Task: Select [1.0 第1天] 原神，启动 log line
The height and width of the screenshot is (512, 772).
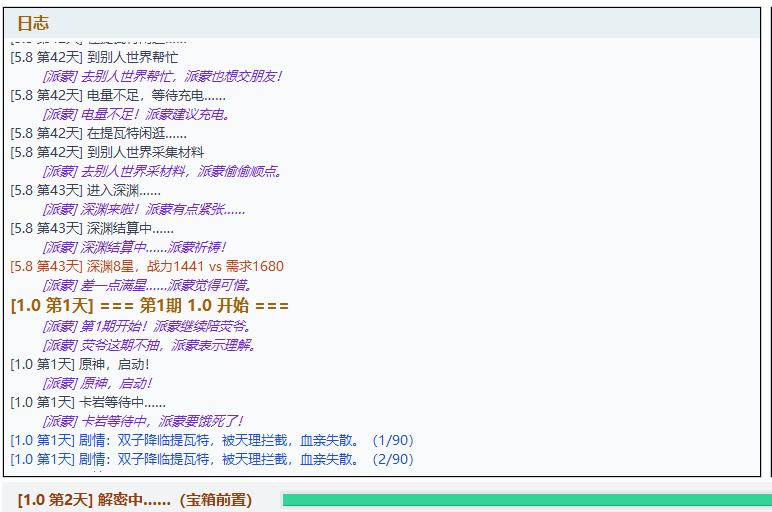Action: coord(80,364)
